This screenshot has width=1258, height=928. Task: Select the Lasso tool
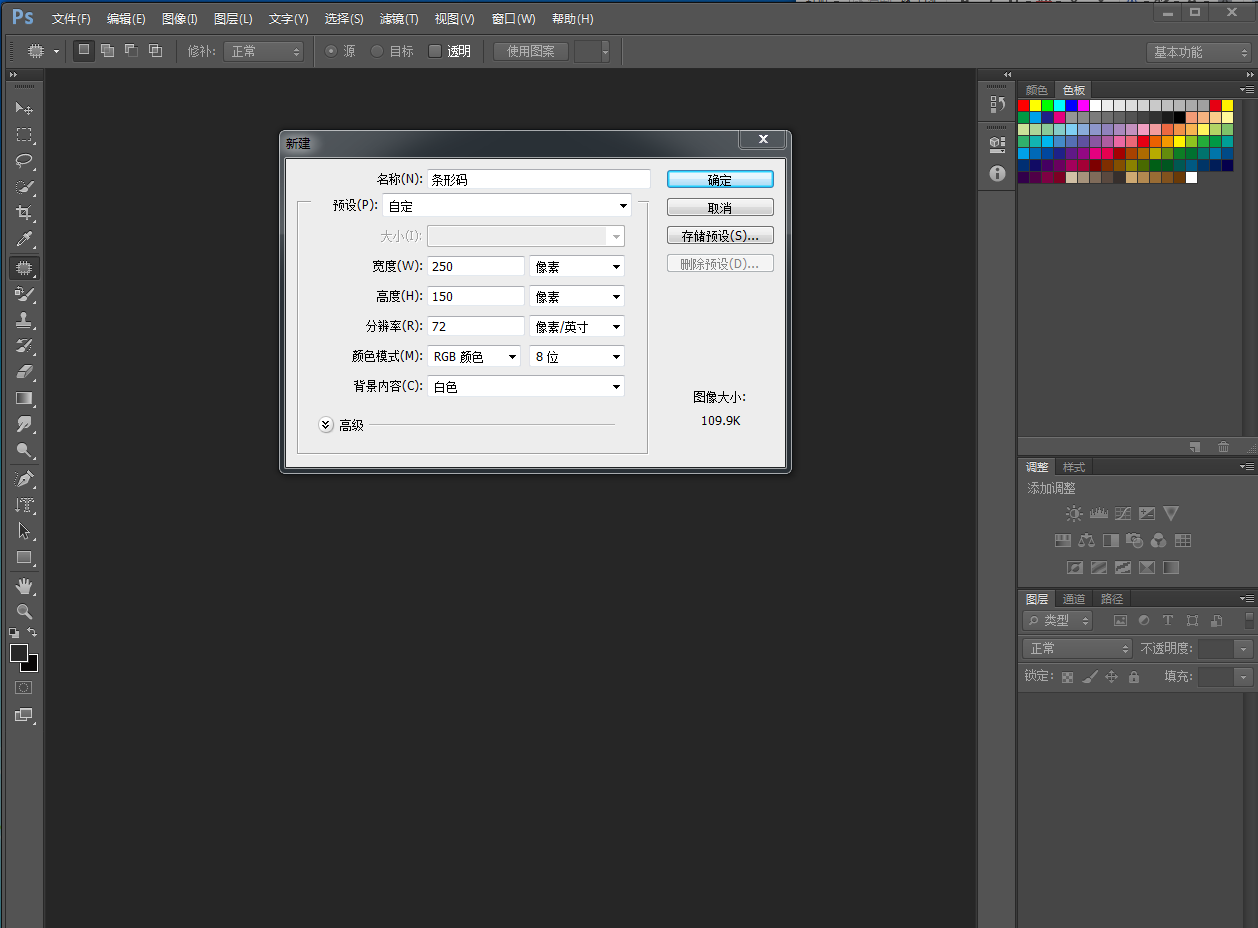coord(24,161)
